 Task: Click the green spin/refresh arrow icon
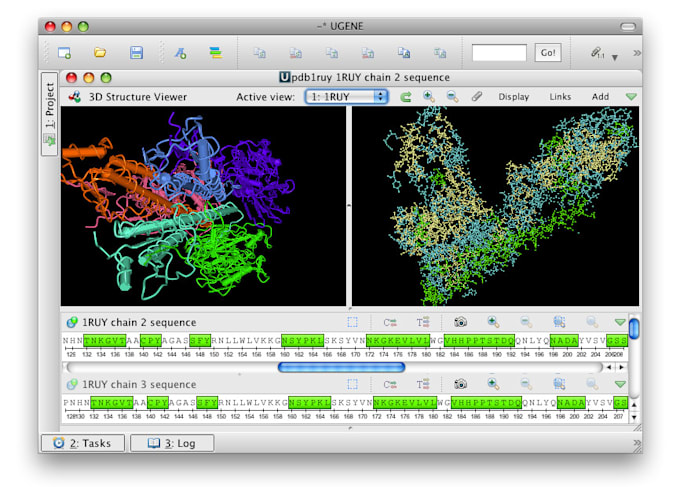[406, 97]
